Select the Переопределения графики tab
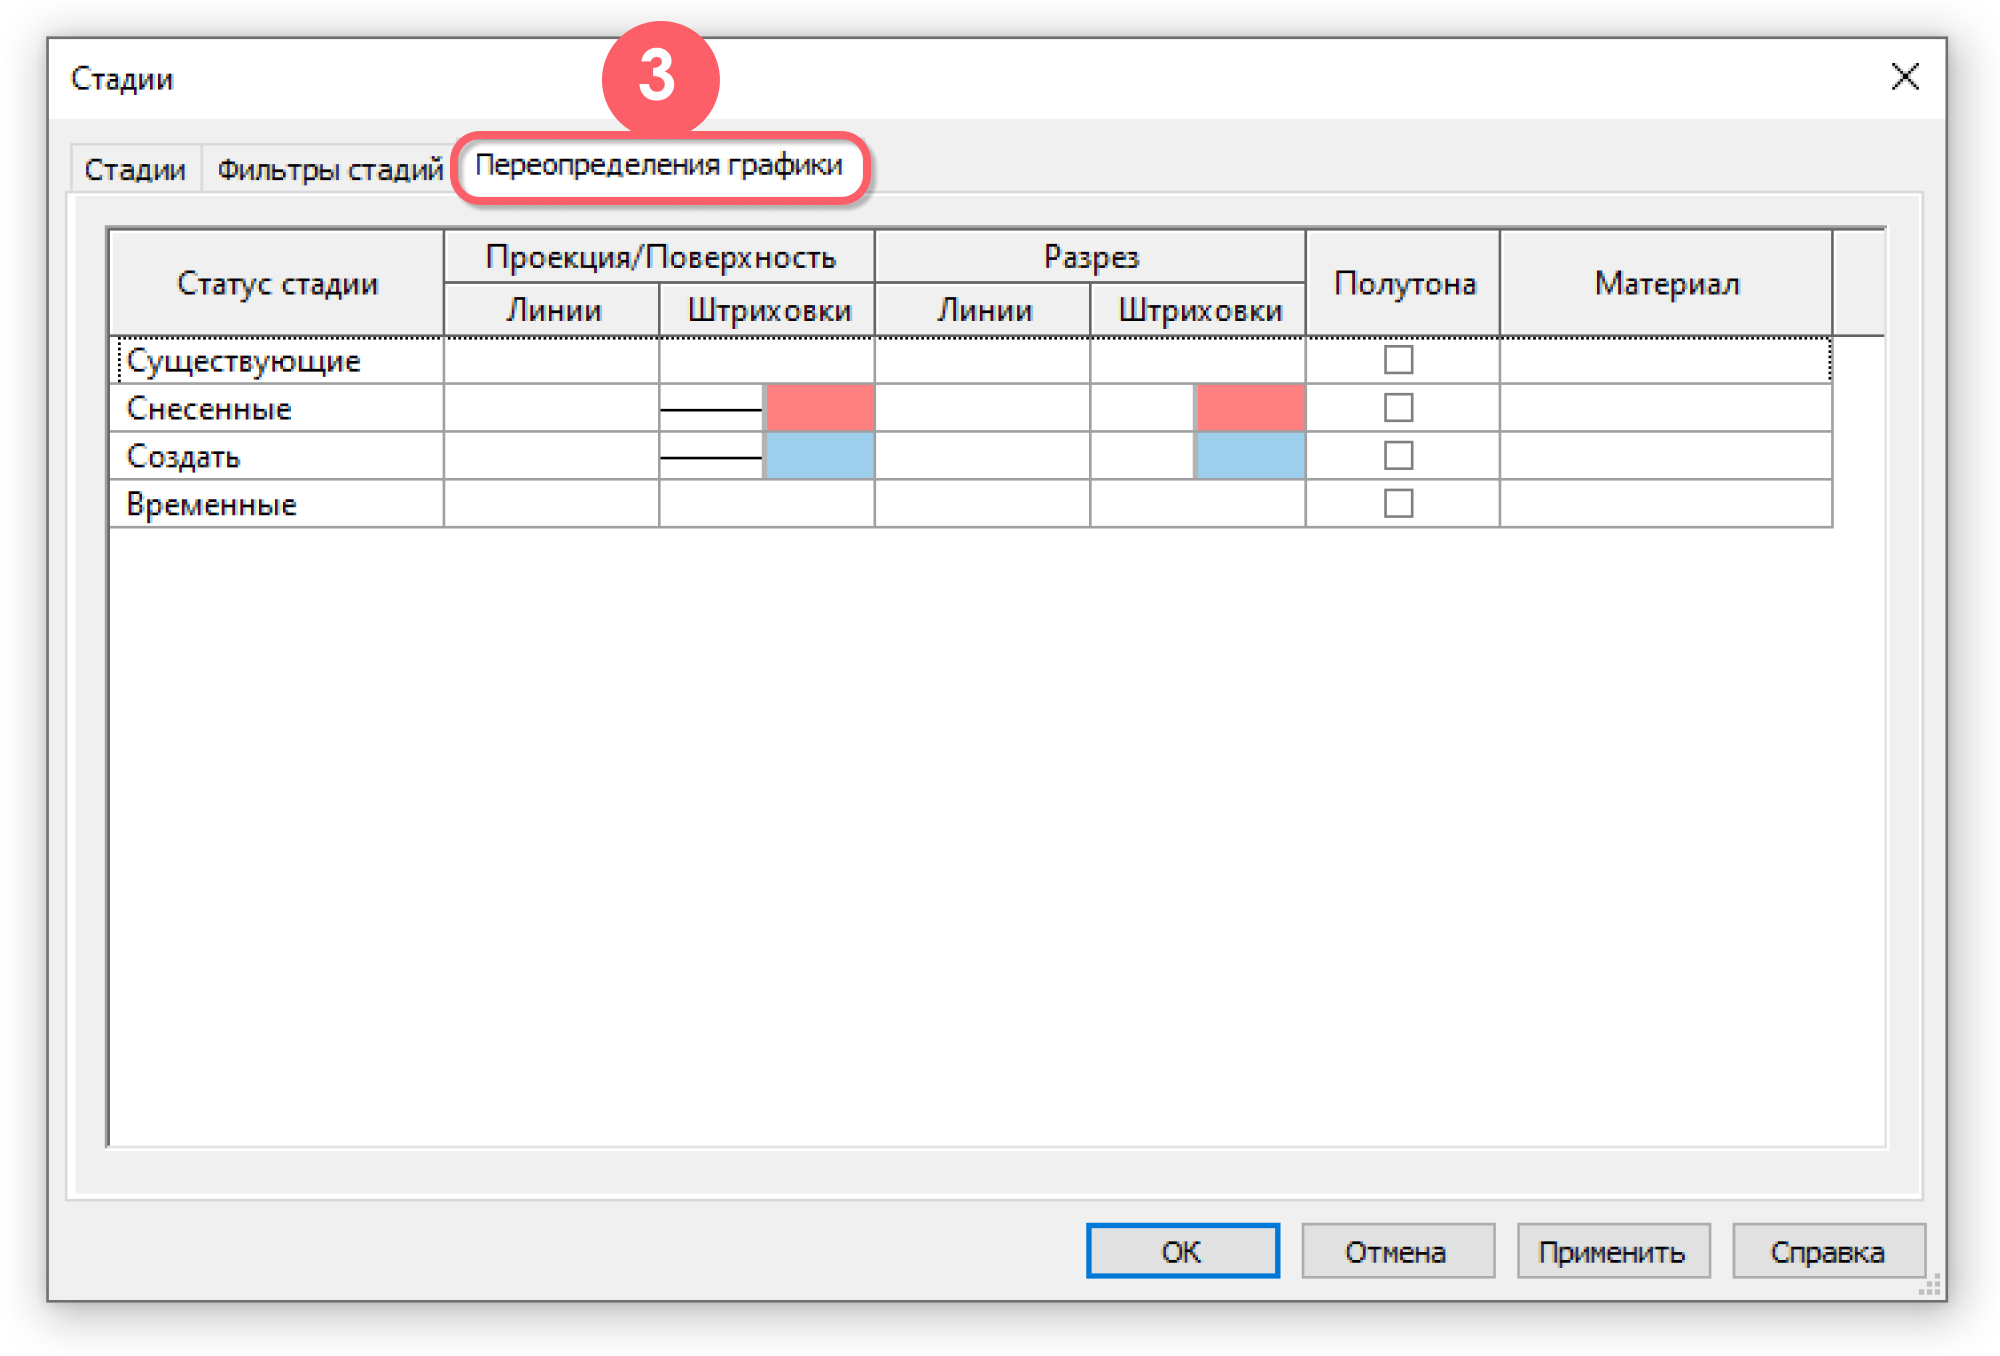 [x=659, y=165]
